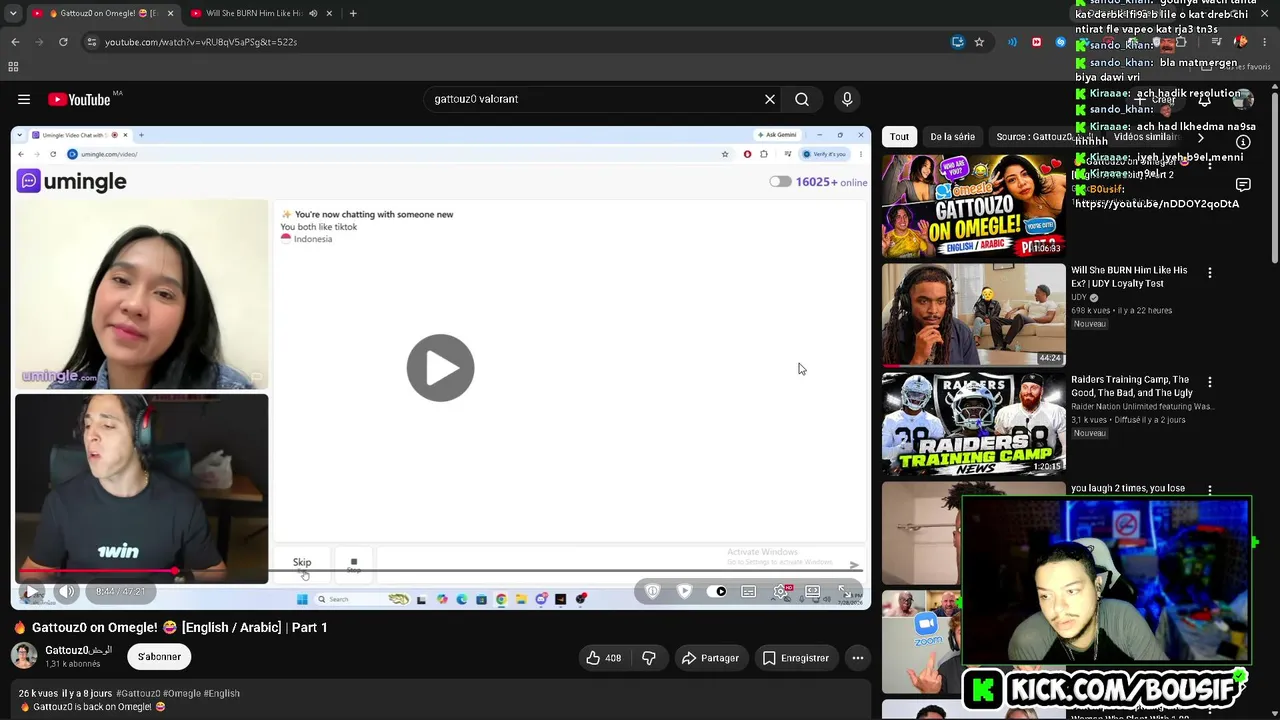The width and height of the screenshot is (1280, 720).
Task: Open the player settings gear
Action: (x=781, y=592)
